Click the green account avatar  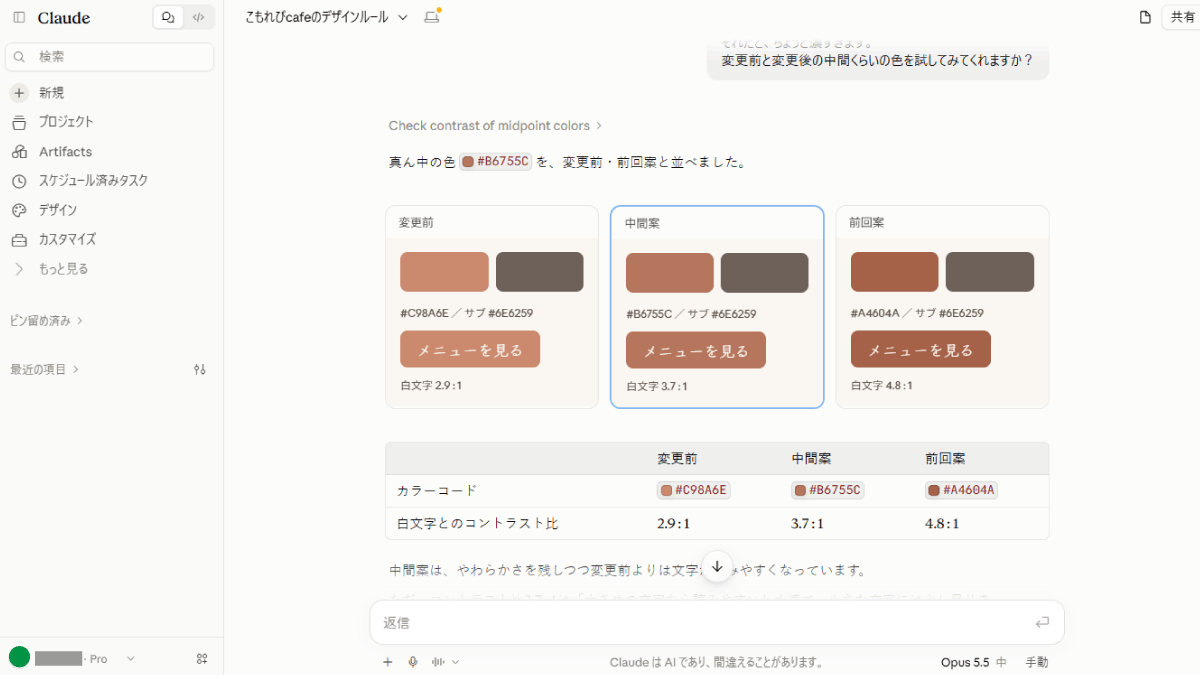pyautogui.click(x=19, y=657)
